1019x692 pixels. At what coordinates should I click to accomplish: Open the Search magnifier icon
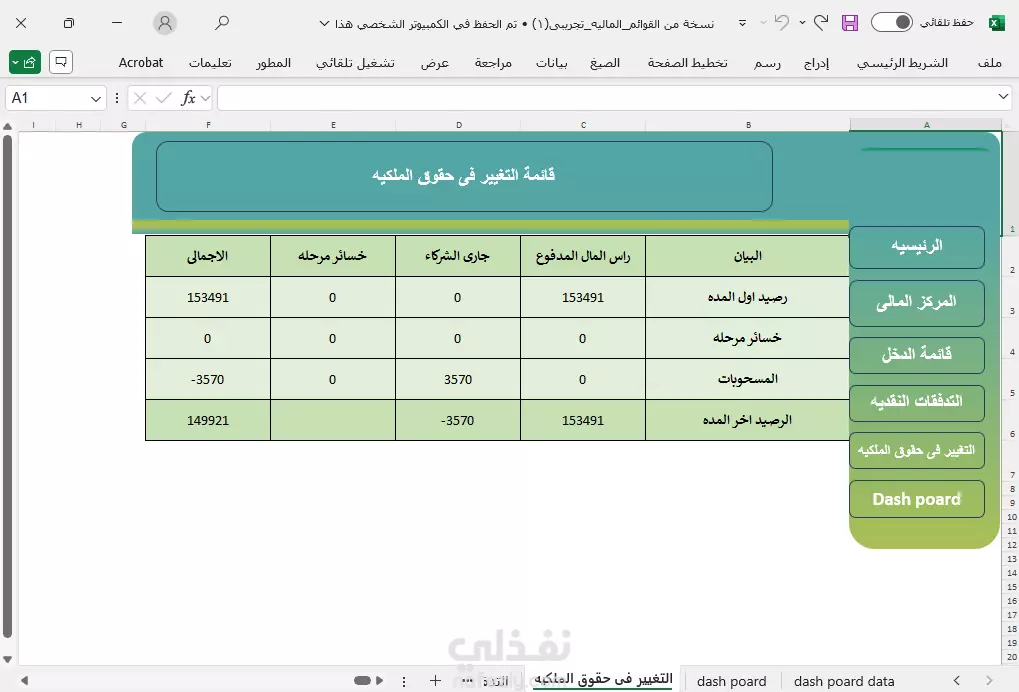tap(222, 23)
